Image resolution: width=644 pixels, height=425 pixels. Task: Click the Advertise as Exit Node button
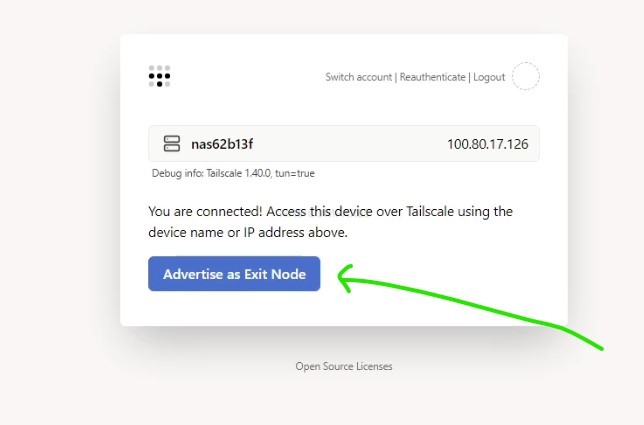[x=234, y=274]
